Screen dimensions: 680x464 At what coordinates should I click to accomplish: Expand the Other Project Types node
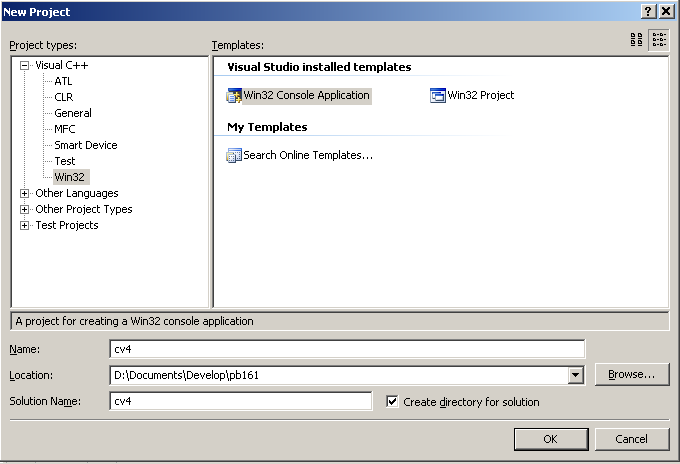tap(24, 209)
